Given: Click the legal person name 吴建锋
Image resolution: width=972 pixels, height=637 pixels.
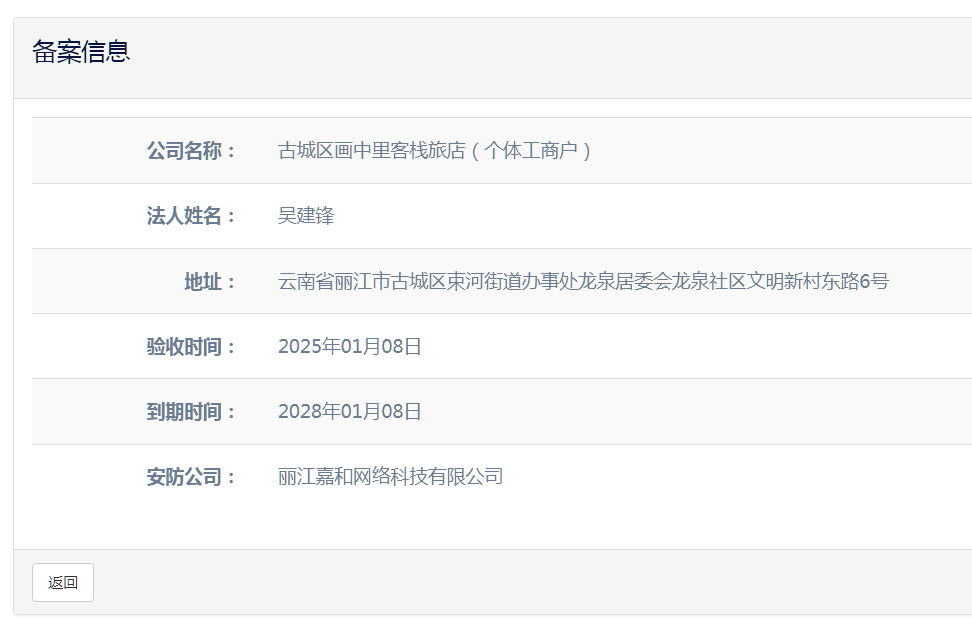Looking at the screenshot, I should click(306, 216).
